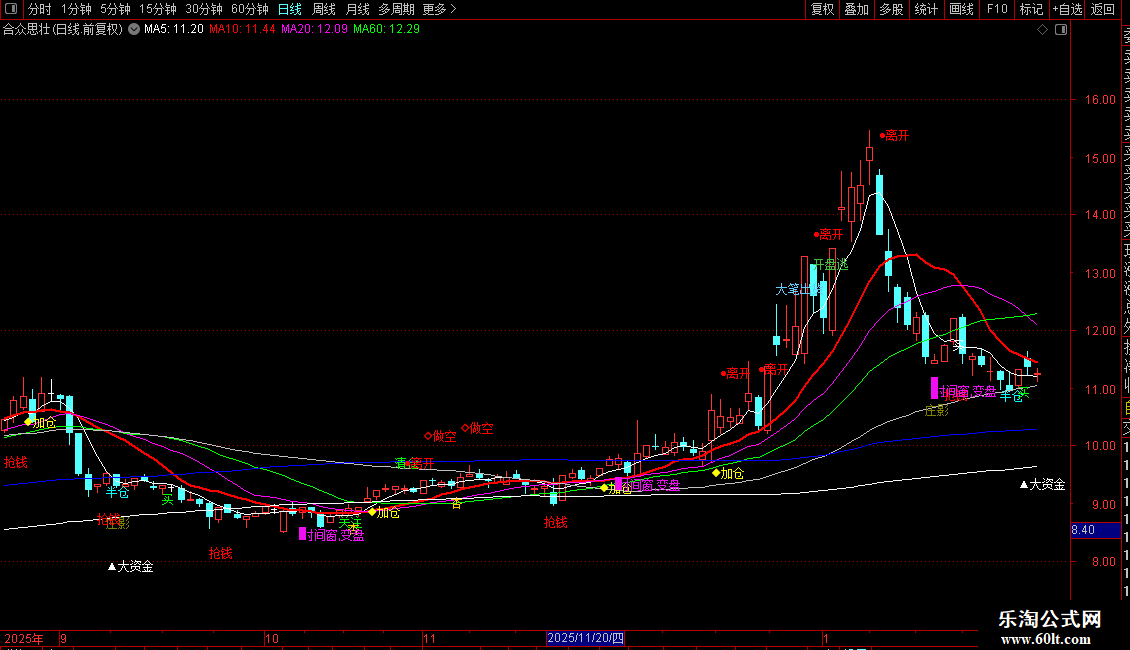Click the diamond marker icon above the chart
This screenshot has width=1130, height=650.
(1042, 30)
